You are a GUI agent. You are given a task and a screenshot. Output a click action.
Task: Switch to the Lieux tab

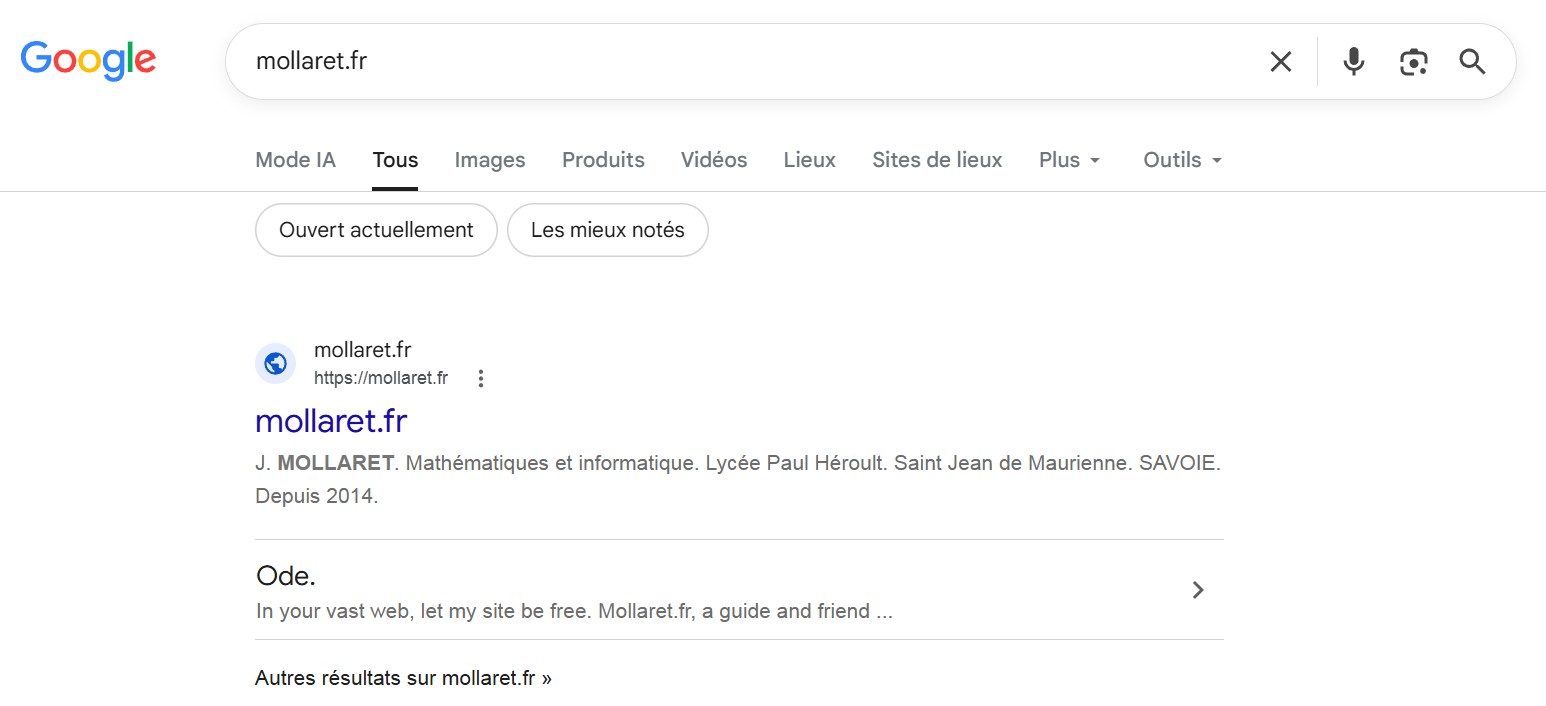pos(810,160)
